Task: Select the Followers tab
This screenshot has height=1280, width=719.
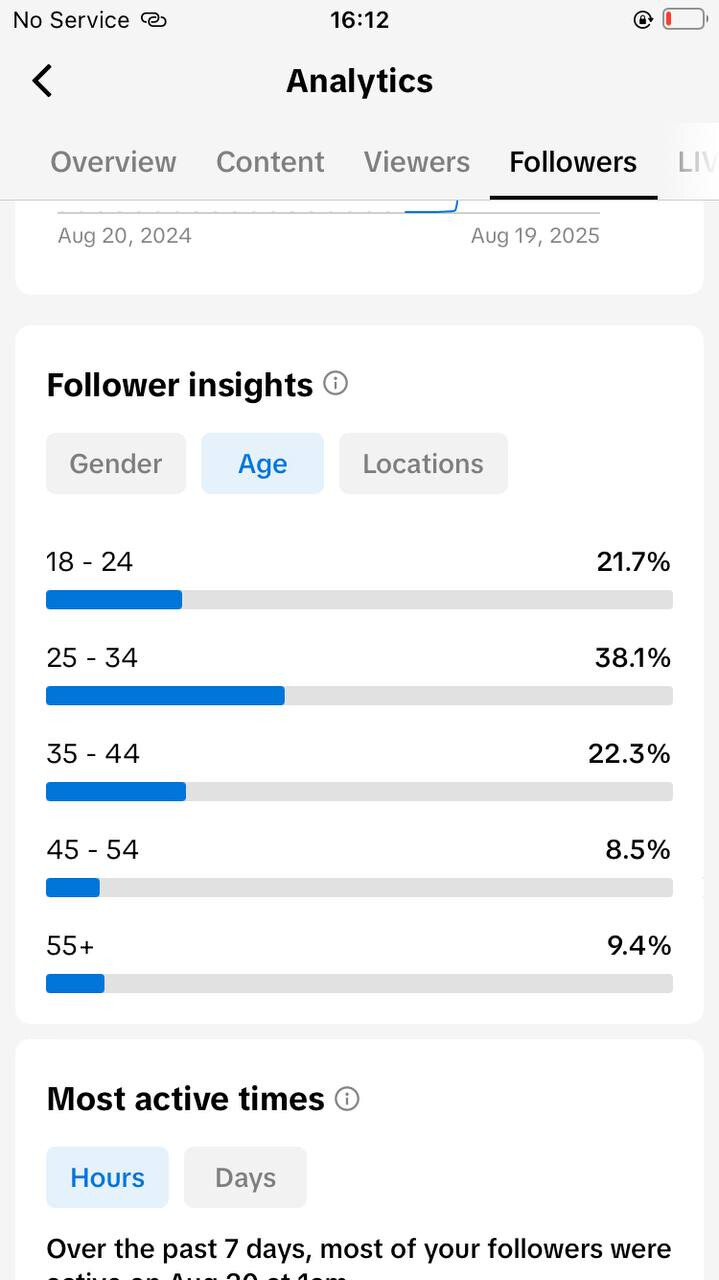Action: 573,162
